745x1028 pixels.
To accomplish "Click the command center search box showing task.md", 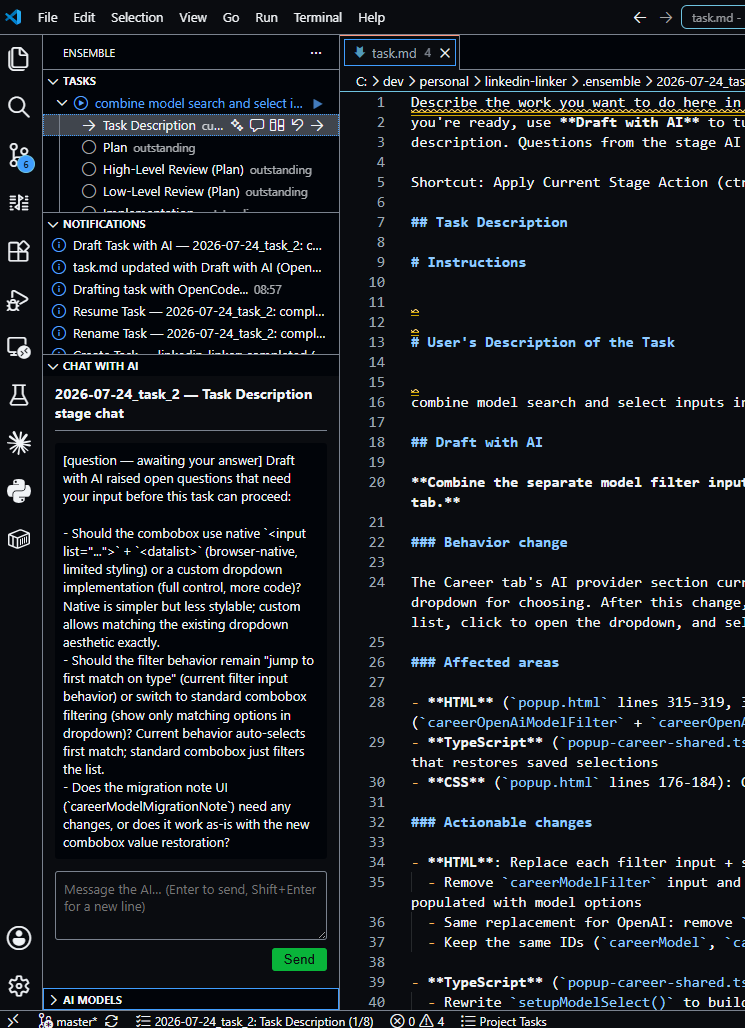I will pos(714,18).
